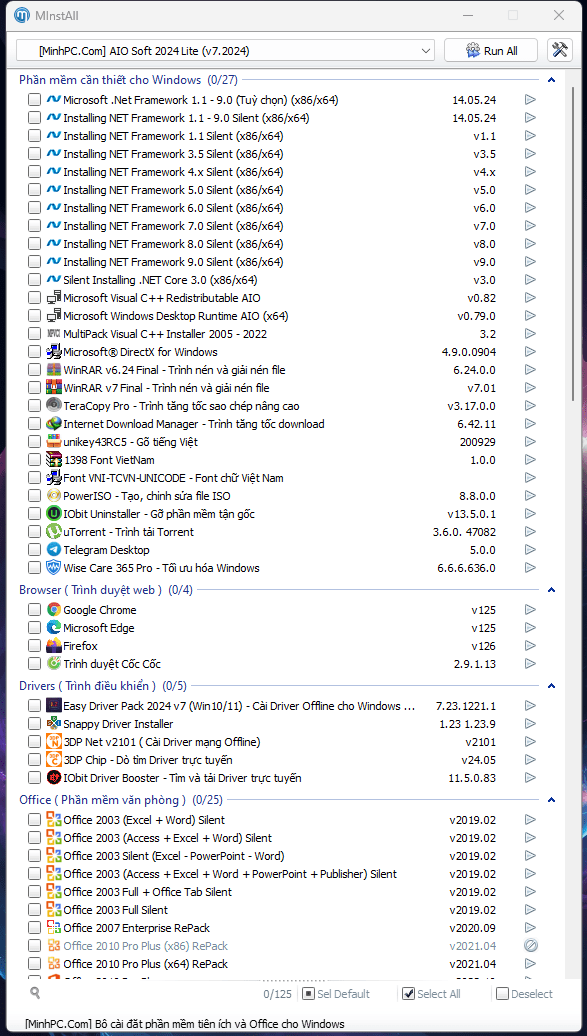Click version 6.42.11 value of IDM
Image resolution: width=587 pixels, height=1036 pixels.
pyautogui.click(x=477, y=424)
